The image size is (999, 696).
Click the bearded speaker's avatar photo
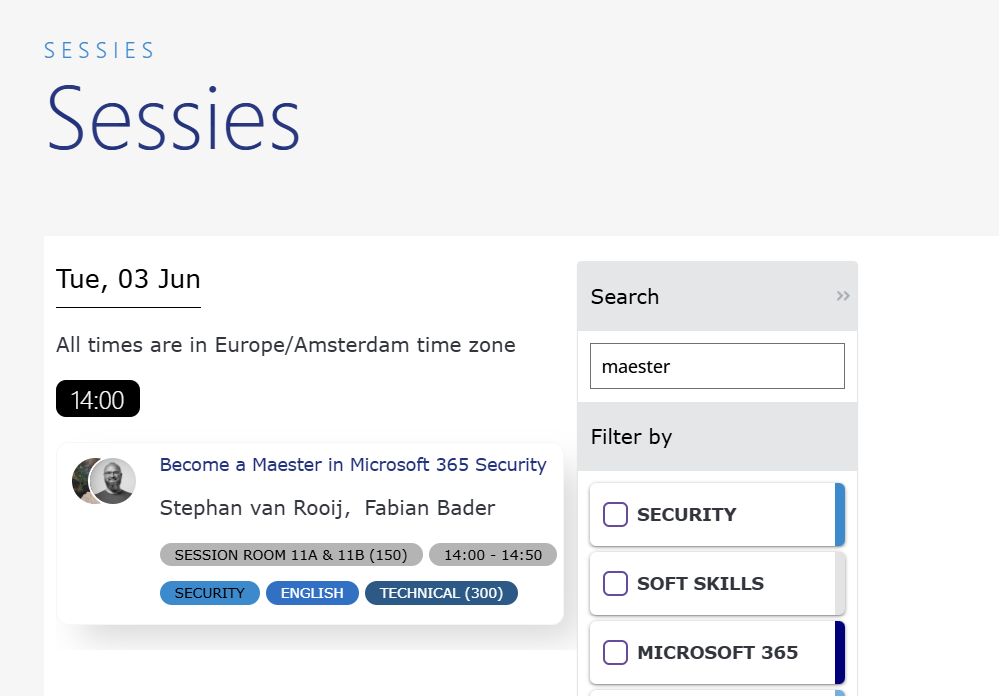[113, 481]
